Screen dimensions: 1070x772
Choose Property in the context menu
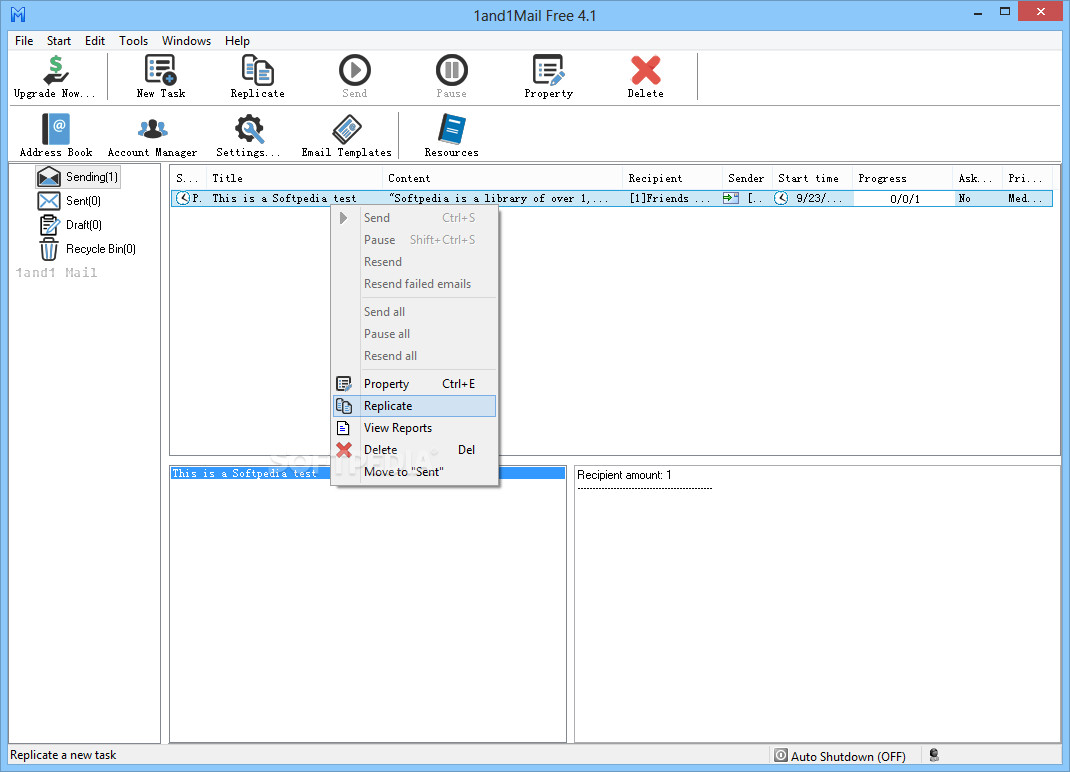click(414, 384)
